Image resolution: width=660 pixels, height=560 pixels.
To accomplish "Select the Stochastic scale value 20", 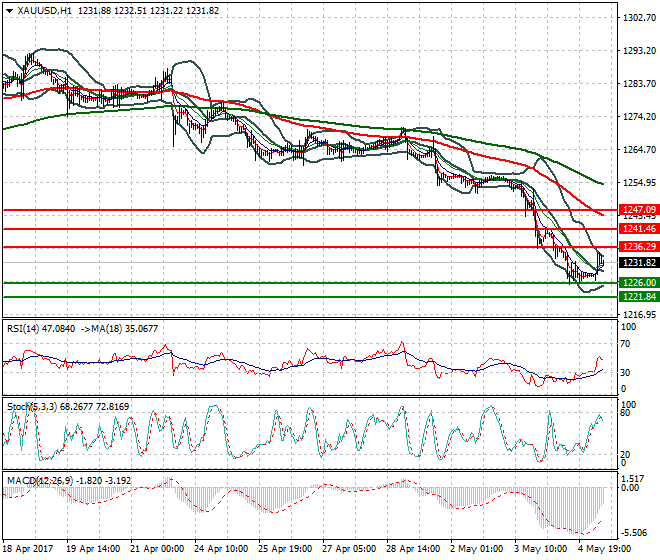I will click(x=625, y=454).
